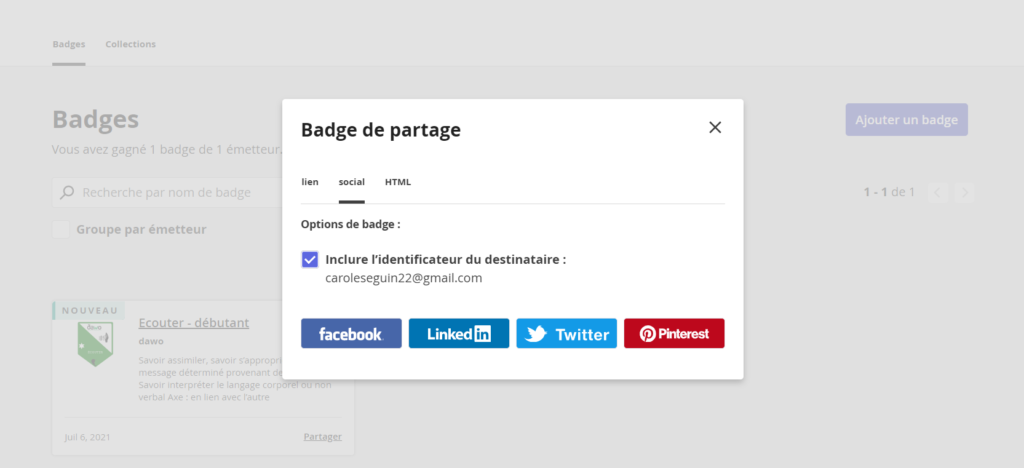Share badge on Facebook

coord(351,334)
